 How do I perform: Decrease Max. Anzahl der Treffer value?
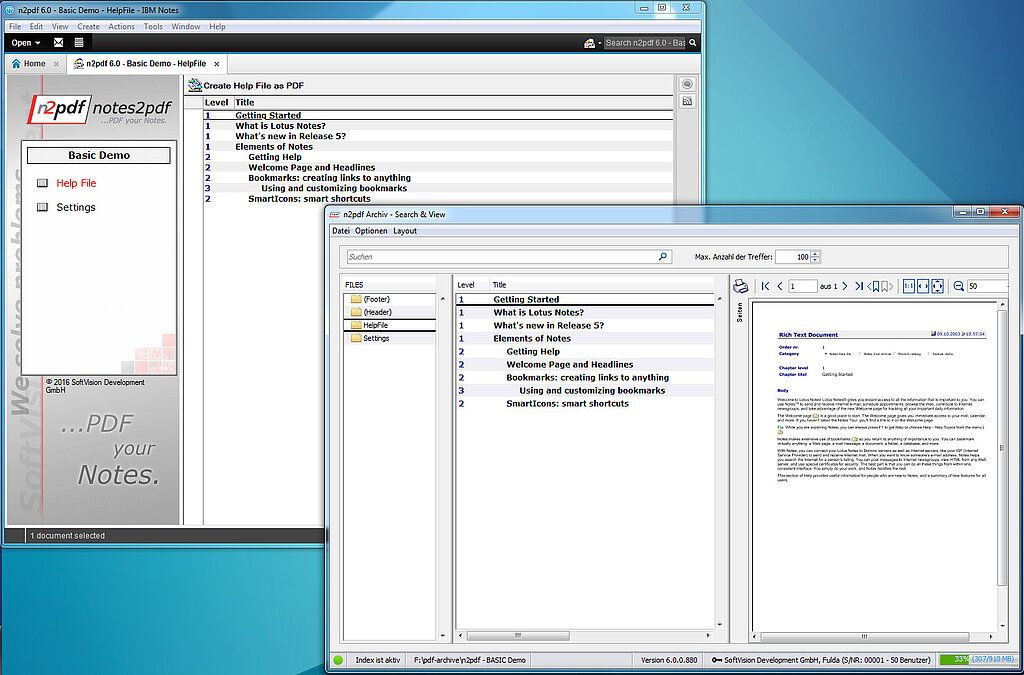click(815, 260)
